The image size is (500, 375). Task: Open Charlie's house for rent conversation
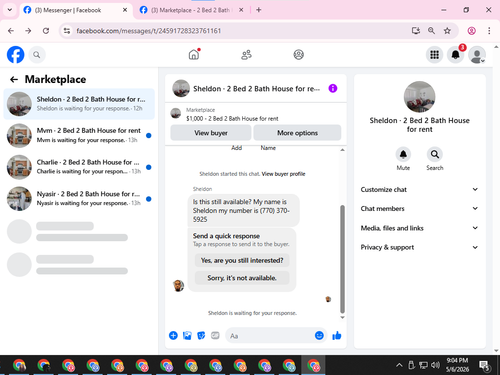click(79, 167)
